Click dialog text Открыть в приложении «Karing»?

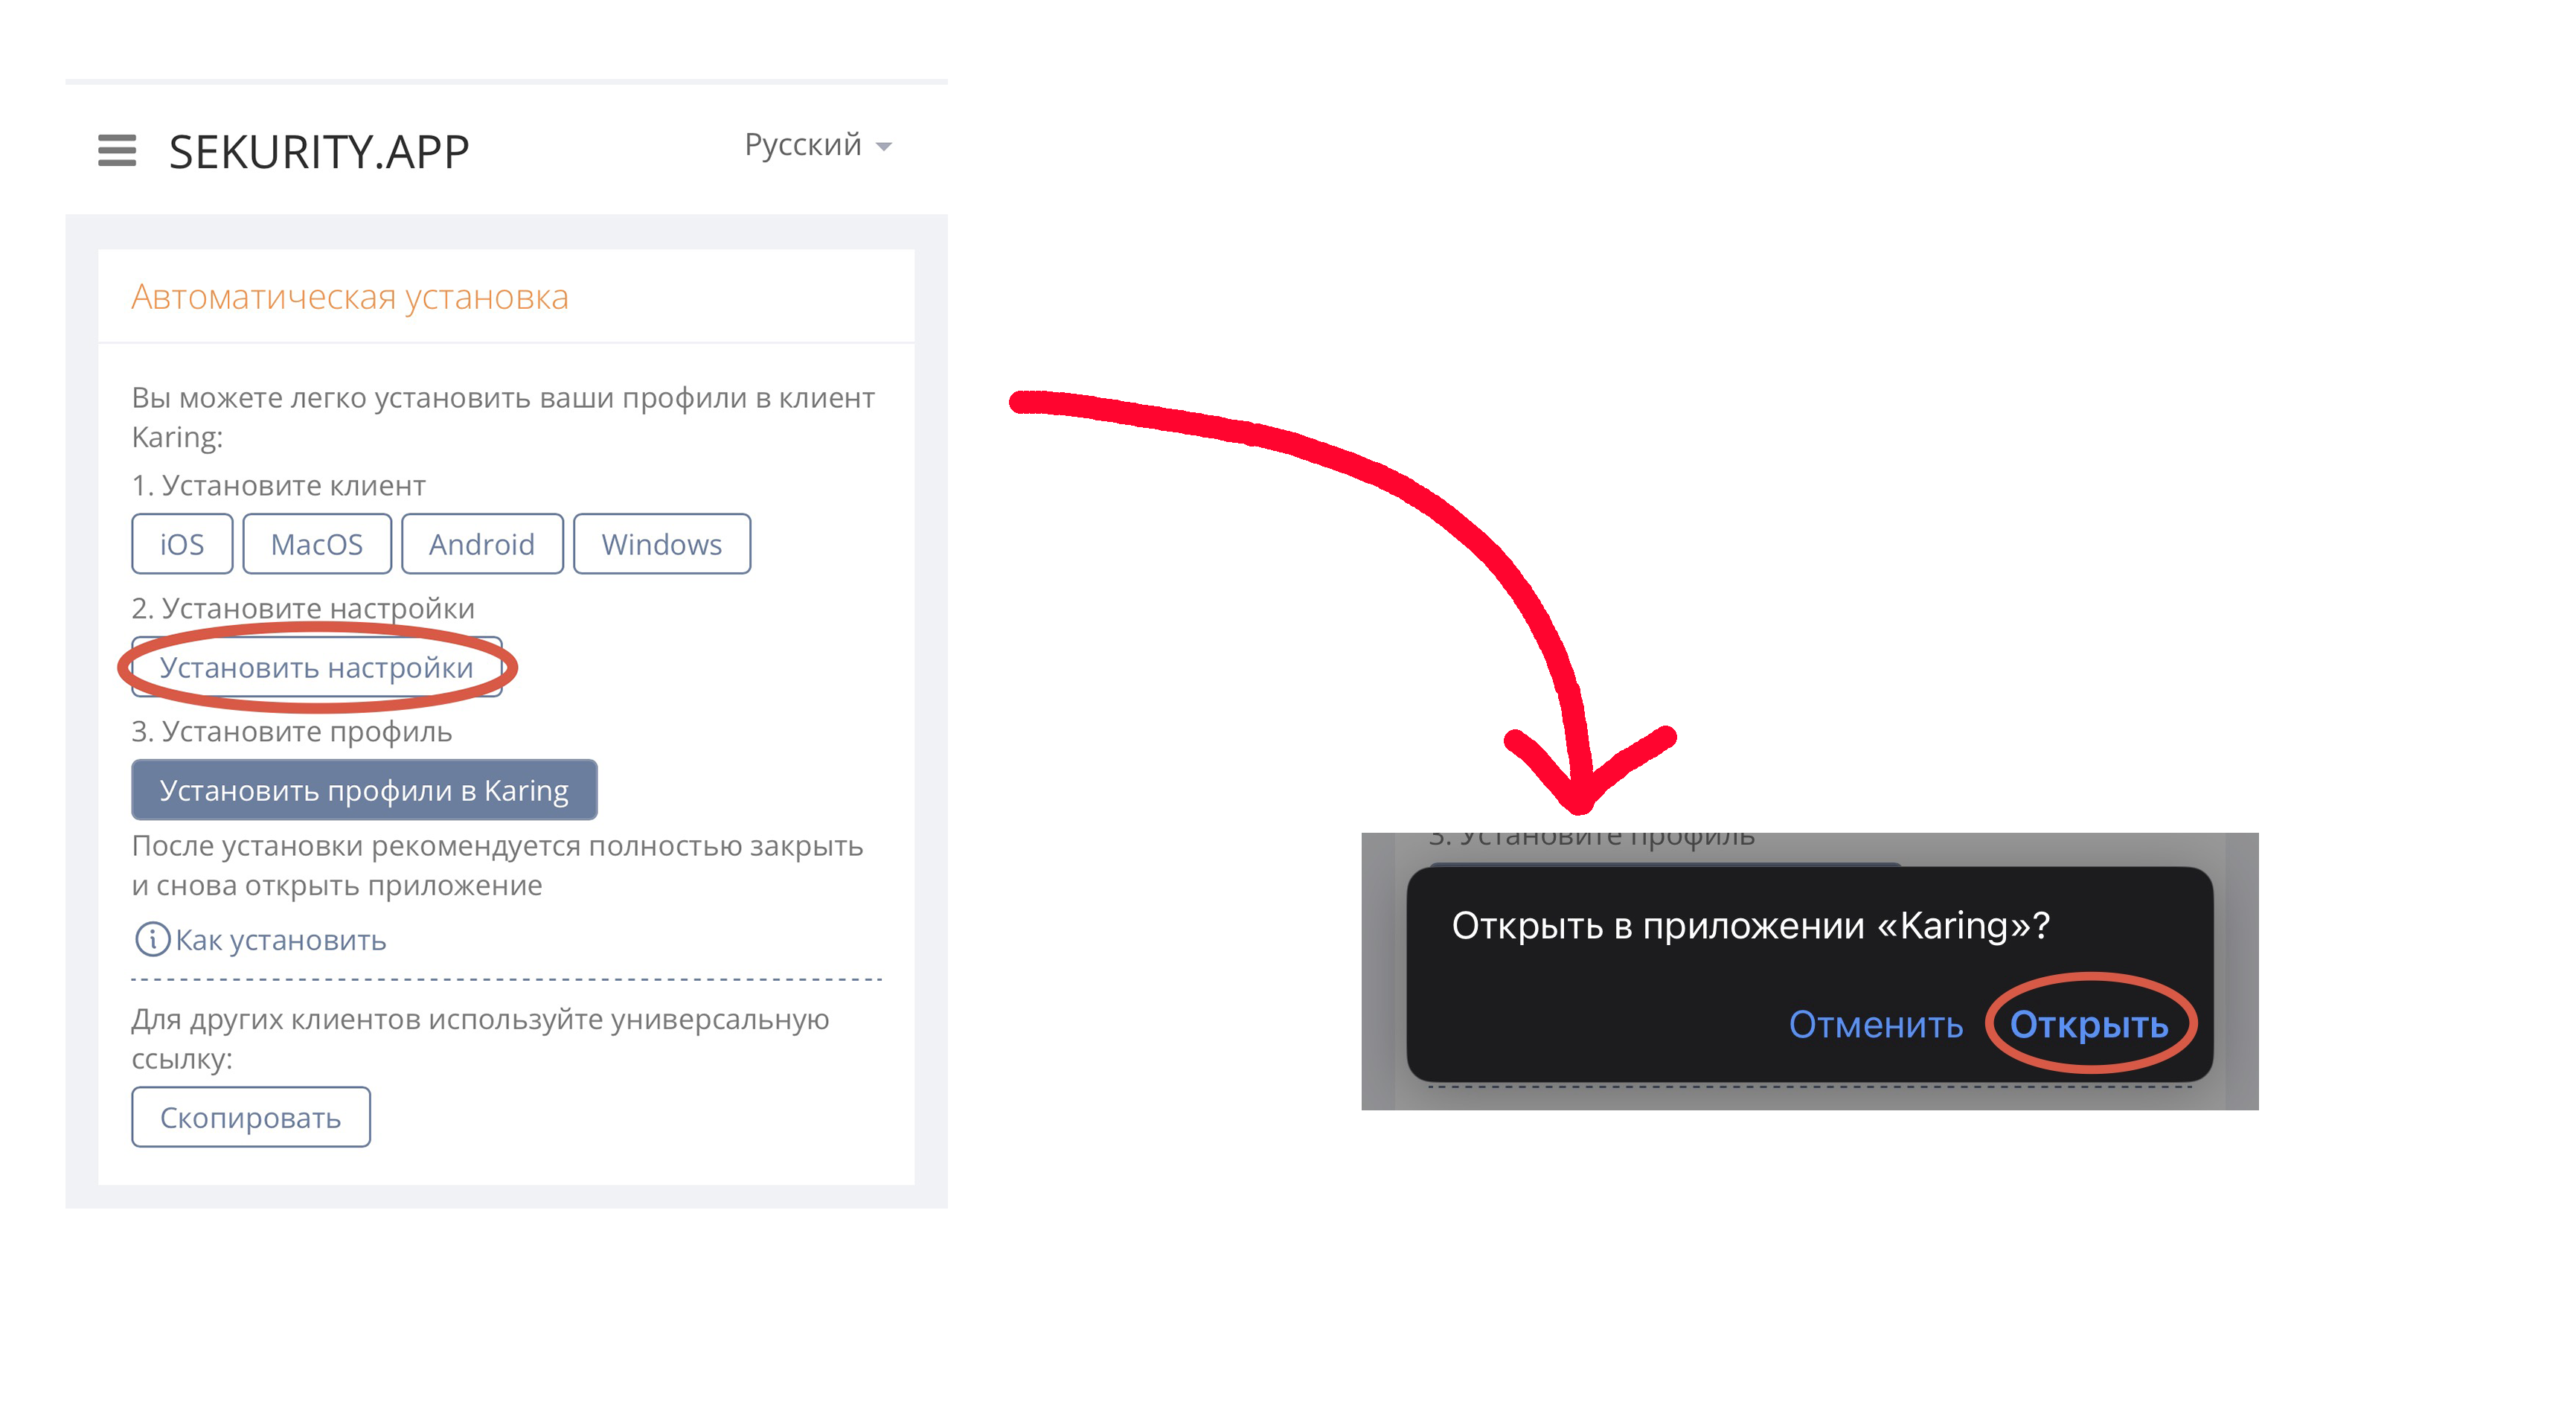[x=1751, y=926]
